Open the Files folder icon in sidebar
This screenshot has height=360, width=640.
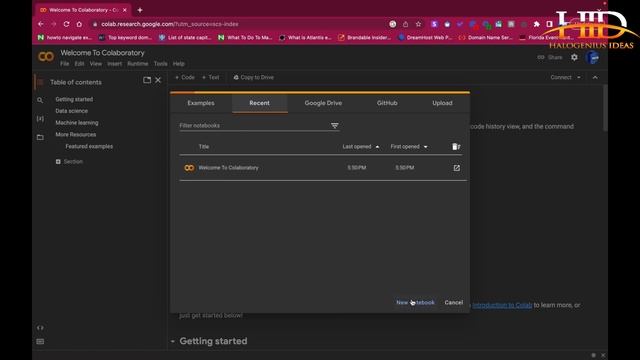(40, 138)
